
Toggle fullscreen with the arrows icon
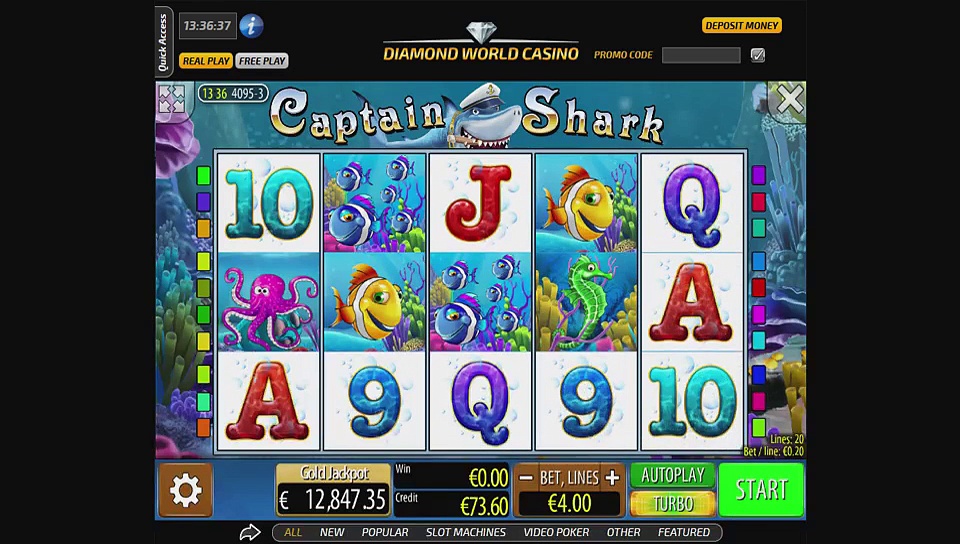pyautogui.click(x=171, y=99)
